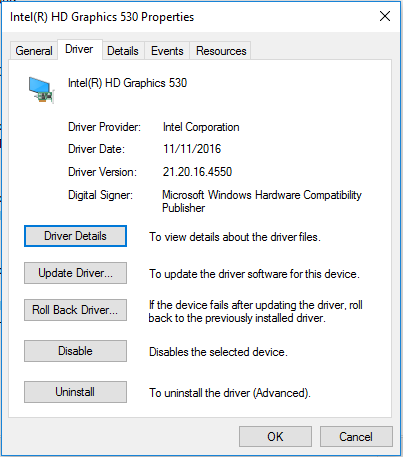
Task: Open the Resources tab
Action: pos(221,51)
